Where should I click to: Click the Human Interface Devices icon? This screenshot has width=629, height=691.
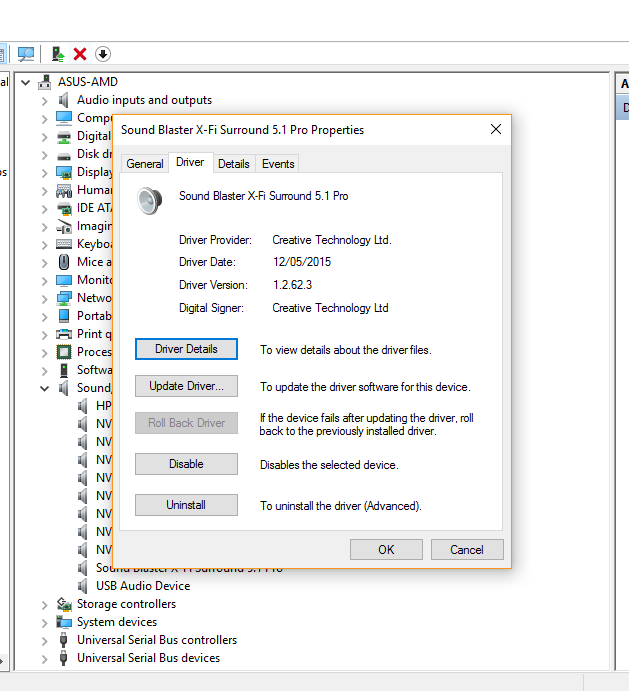64,190
